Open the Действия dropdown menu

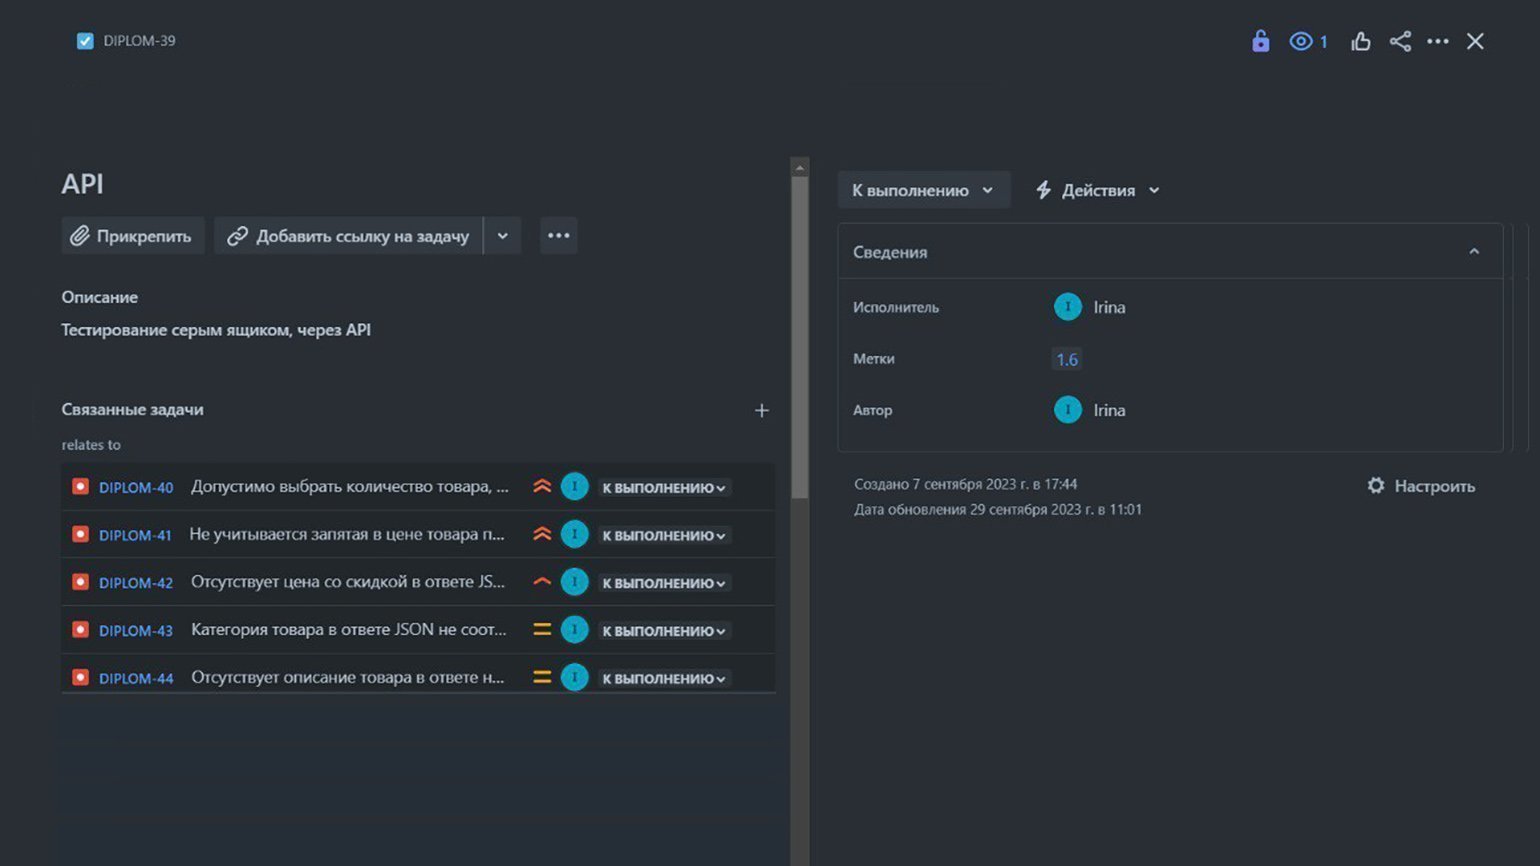tap(1097, 190)
